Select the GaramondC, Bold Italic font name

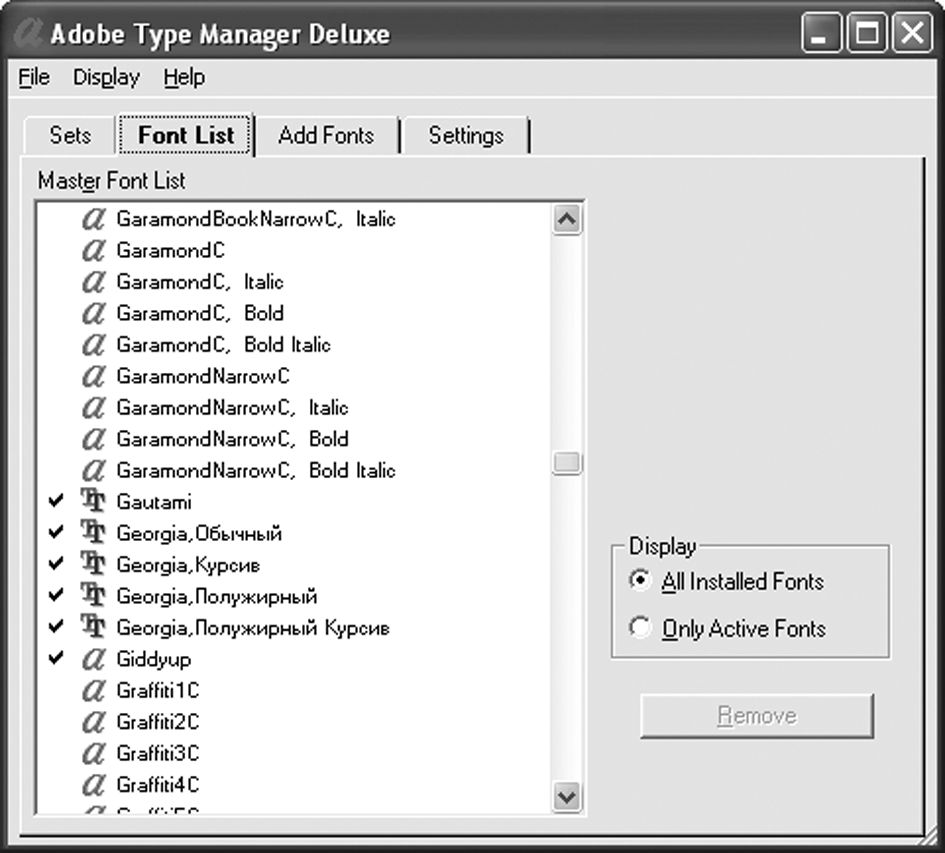(x=224, y=344)
